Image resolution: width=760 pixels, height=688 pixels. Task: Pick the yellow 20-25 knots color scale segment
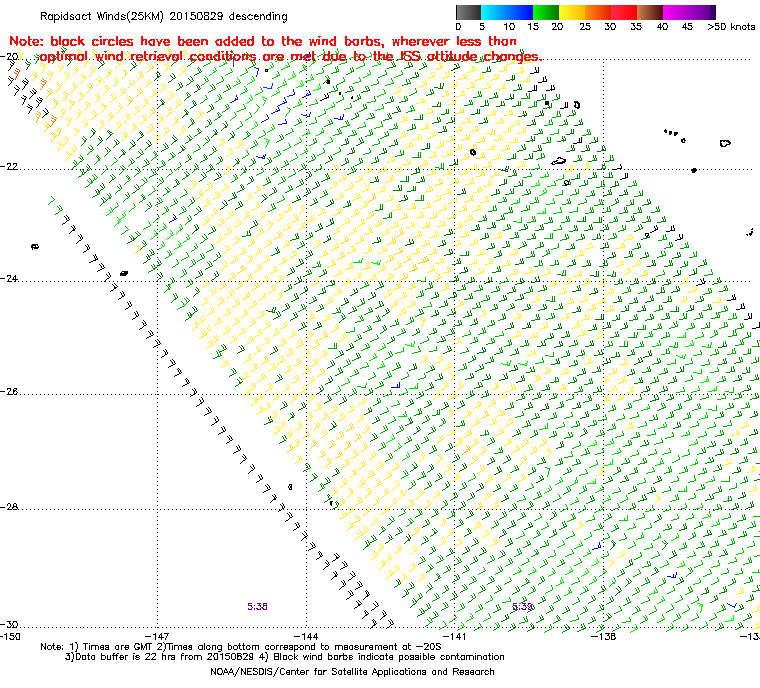[x=572, y=12]
